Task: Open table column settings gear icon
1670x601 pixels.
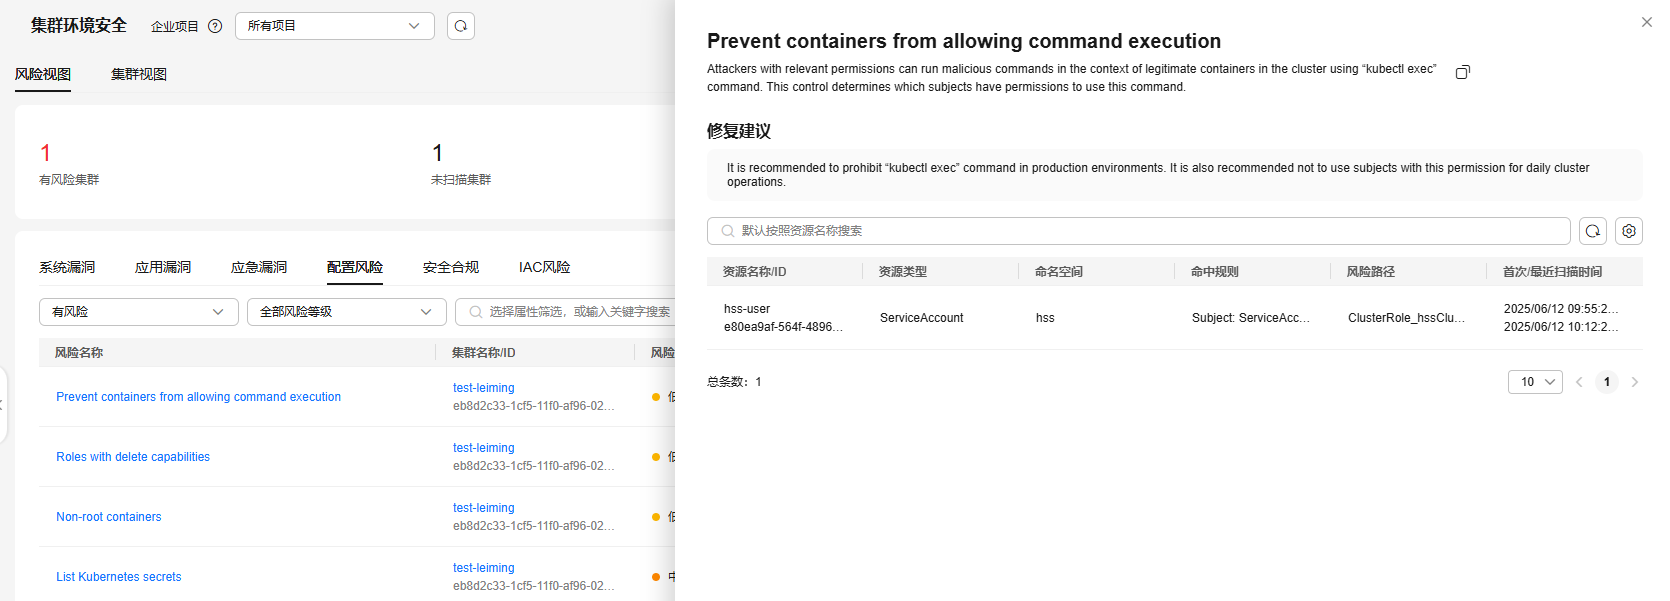Action: (1629, 231)
